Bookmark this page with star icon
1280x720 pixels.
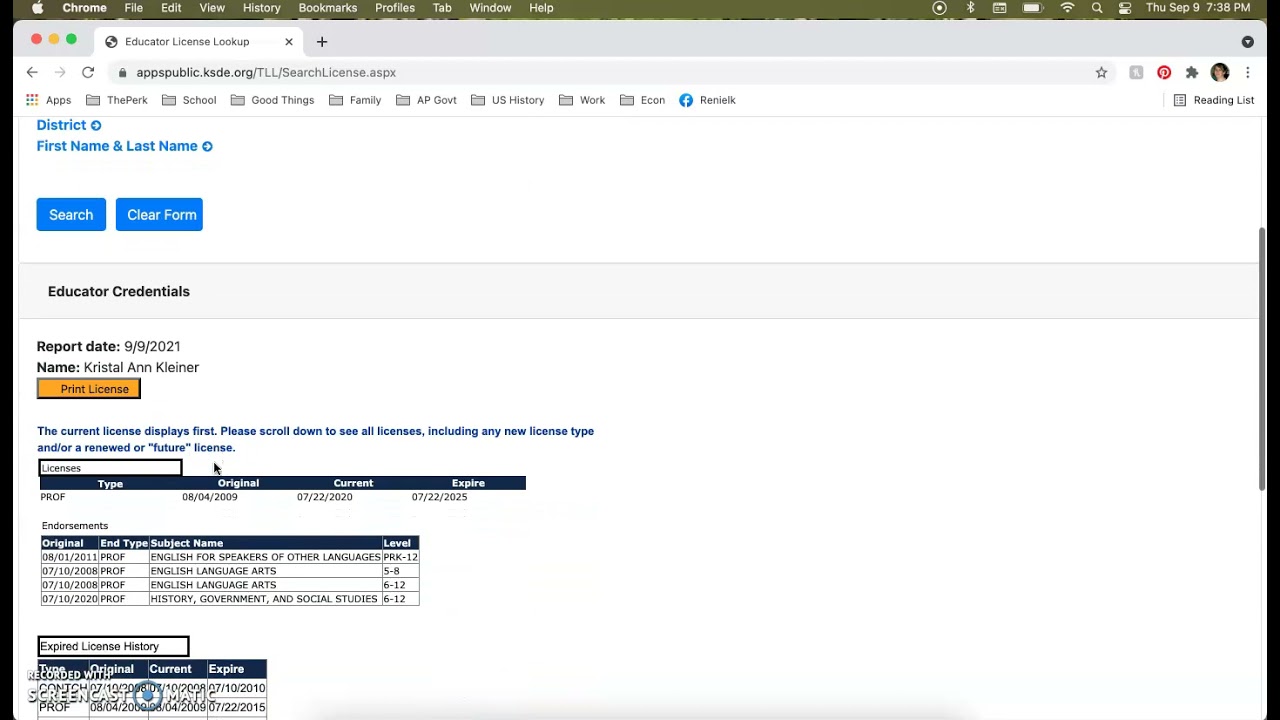coord(1101,72)
